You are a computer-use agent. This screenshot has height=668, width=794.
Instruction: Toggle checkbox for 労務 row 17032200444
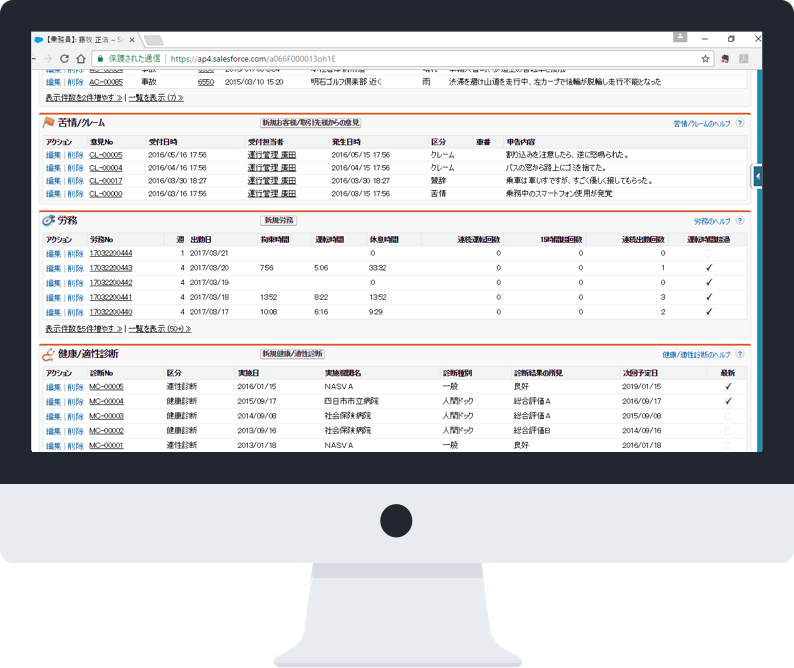click(708, 253)
